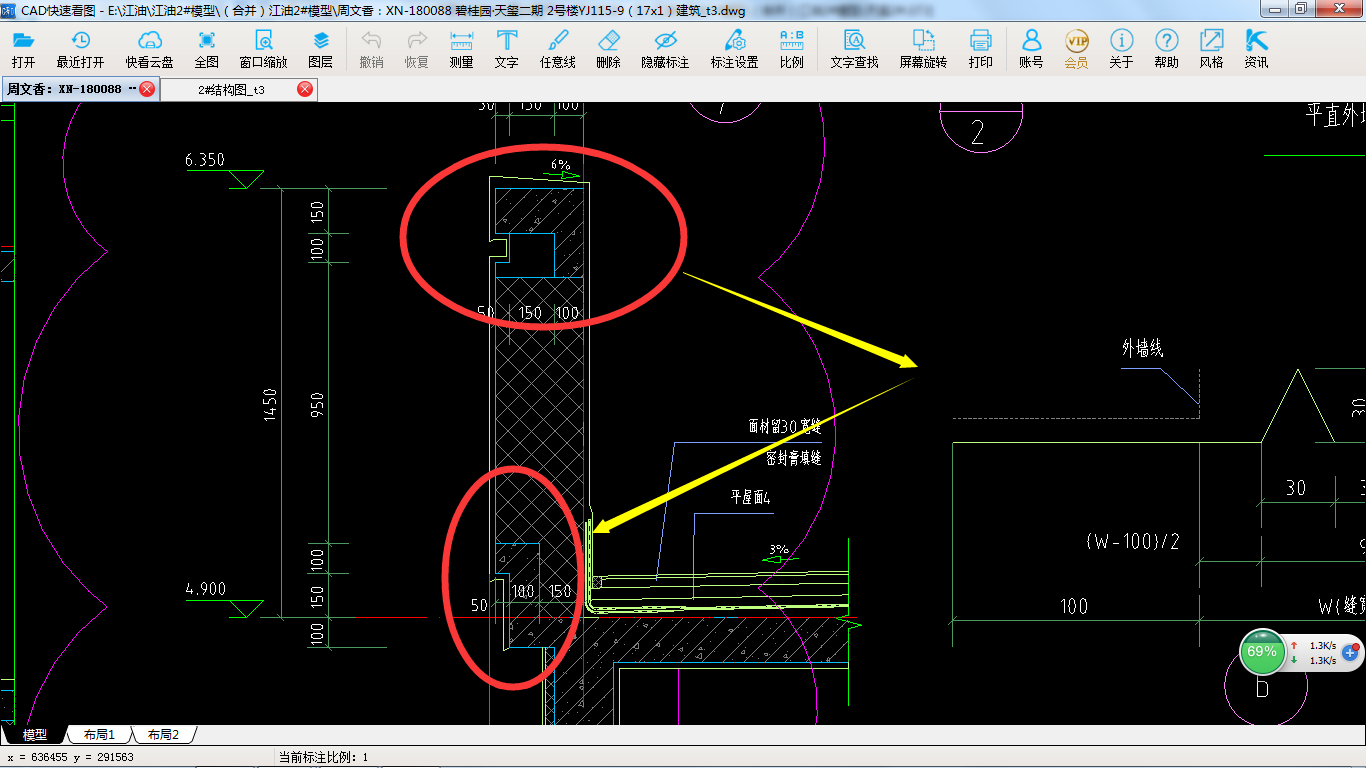Screen dimensions: 1366x768
Task: Click the 6% slope label
Action: [x=560, y=164]
